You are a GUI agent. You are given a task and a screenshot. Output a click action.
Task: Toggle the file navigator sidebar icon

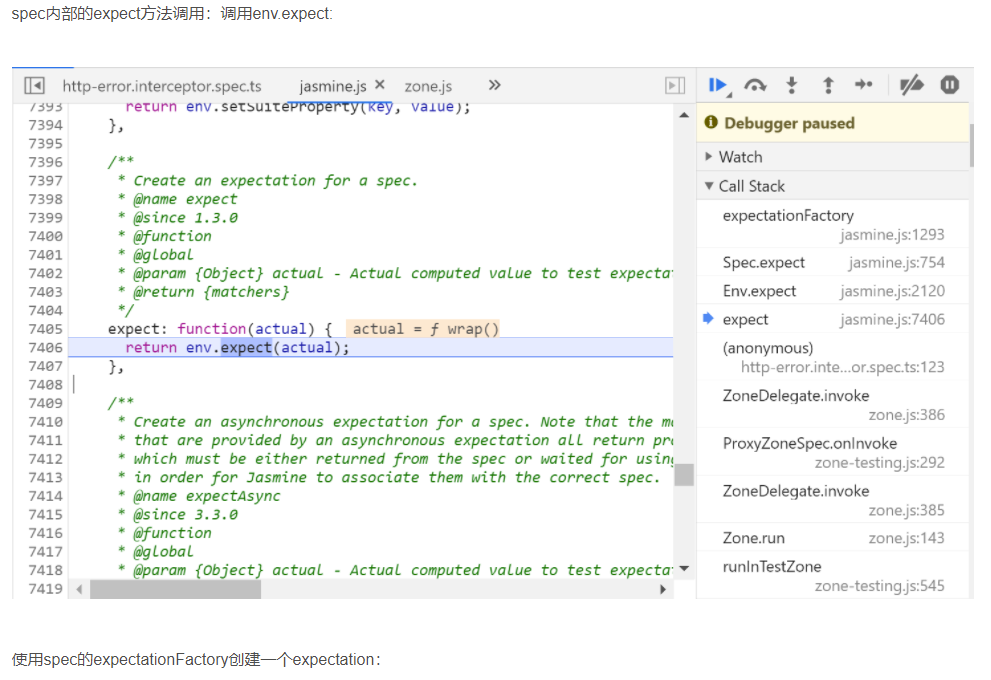click(34, 85)
